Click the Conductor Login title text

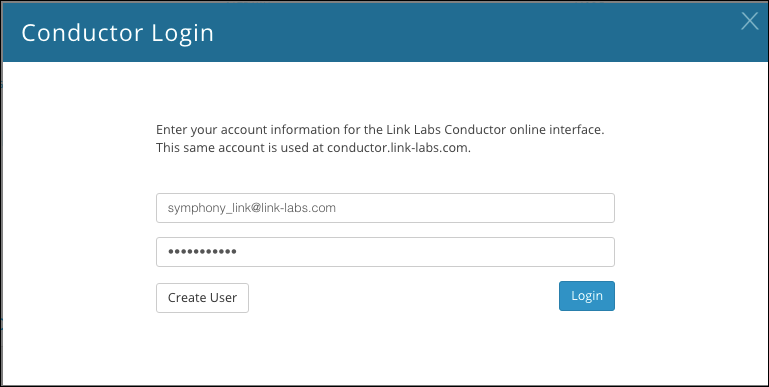(118, 33)
